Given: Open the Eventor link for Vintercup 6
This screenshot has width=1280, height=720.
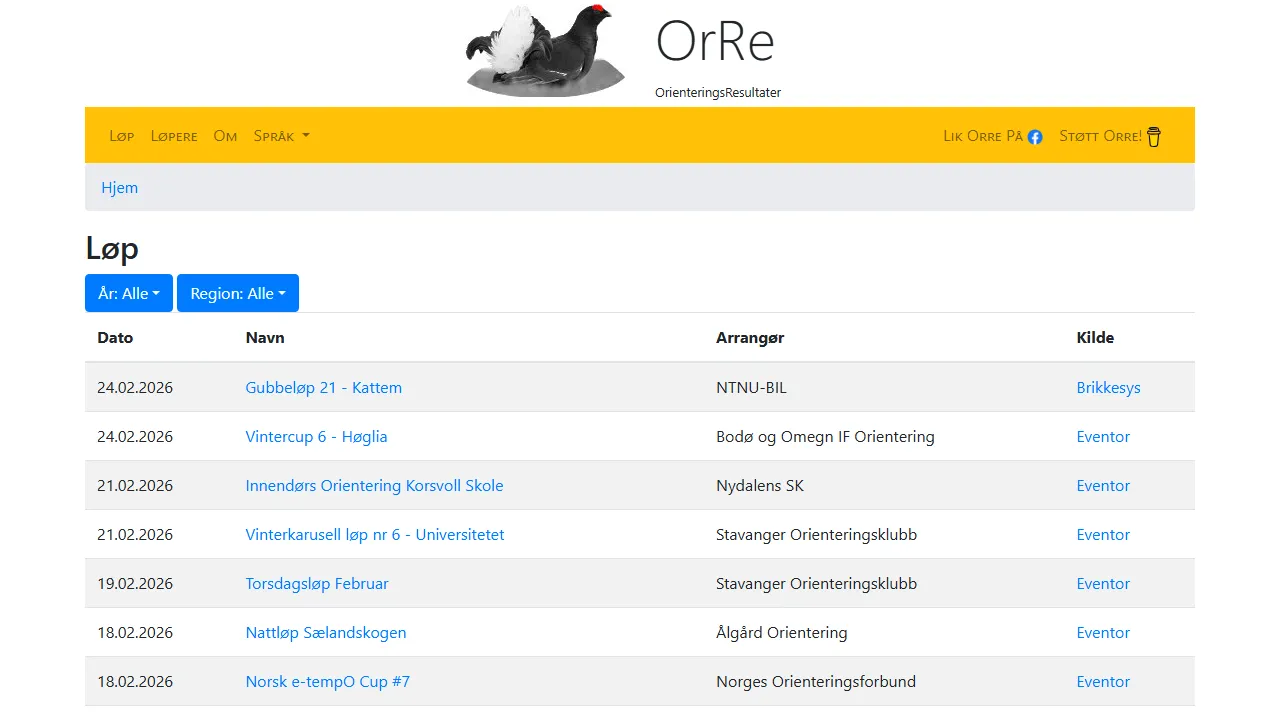Looking at the screenshot, I should click(1103, 436).
